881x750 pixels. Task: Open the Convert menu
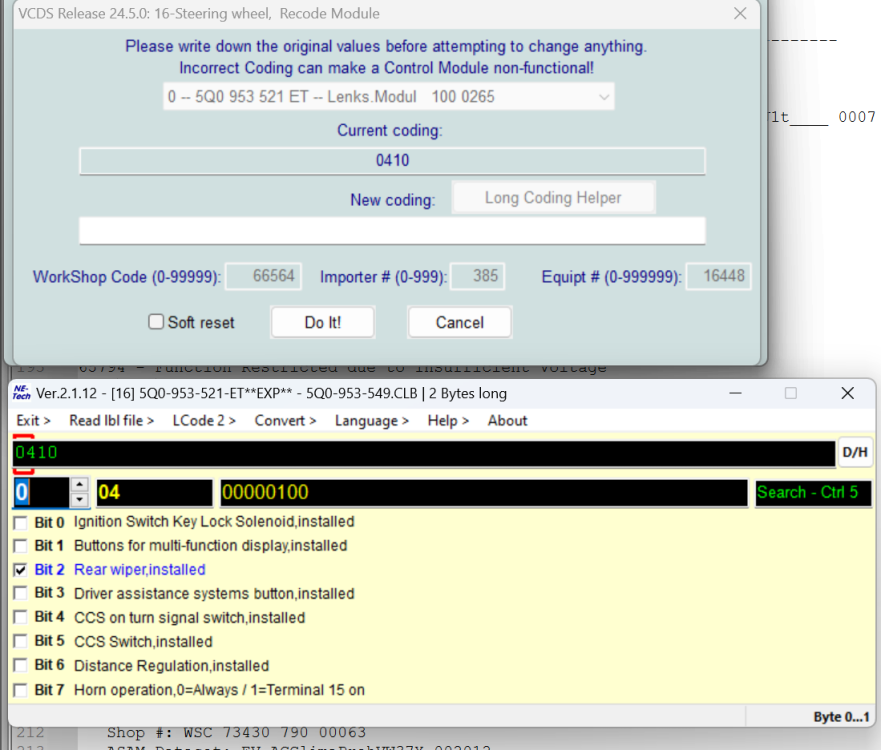tap(285, 421)
